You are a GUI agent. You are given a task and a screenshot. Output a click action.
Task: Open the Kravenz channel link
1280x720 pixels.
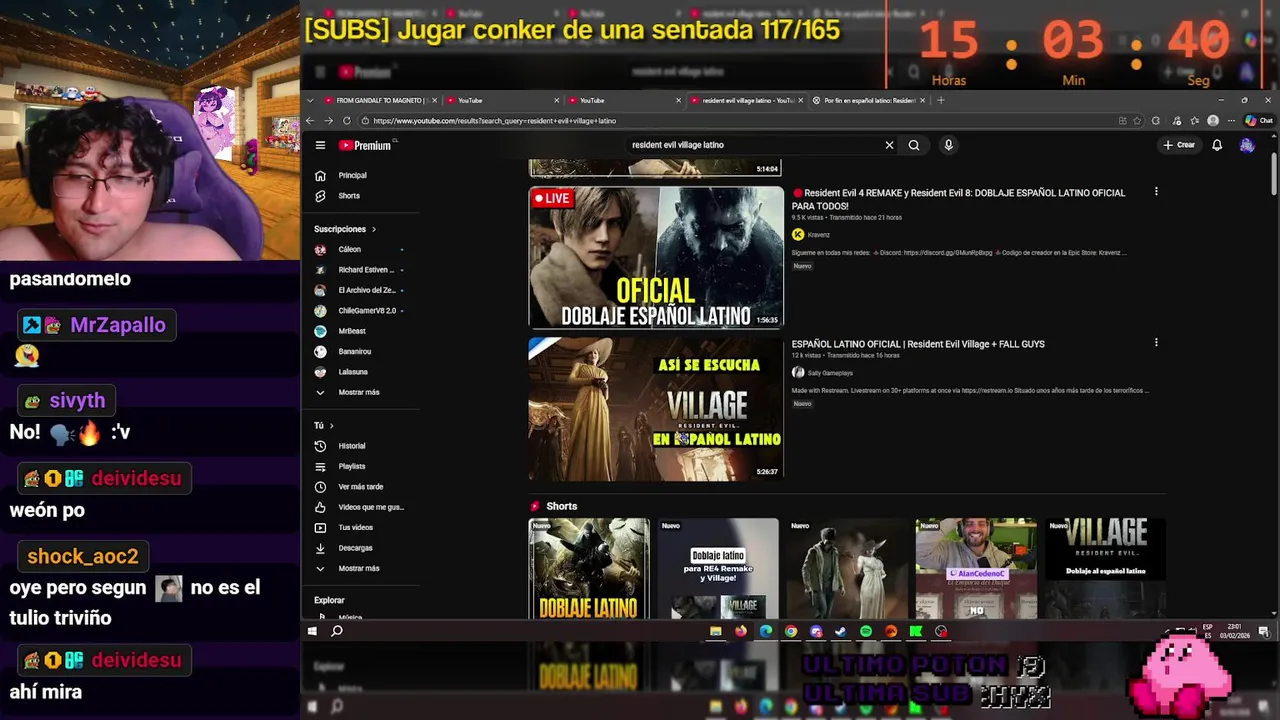pyautogui.click(x=818, y=235)
